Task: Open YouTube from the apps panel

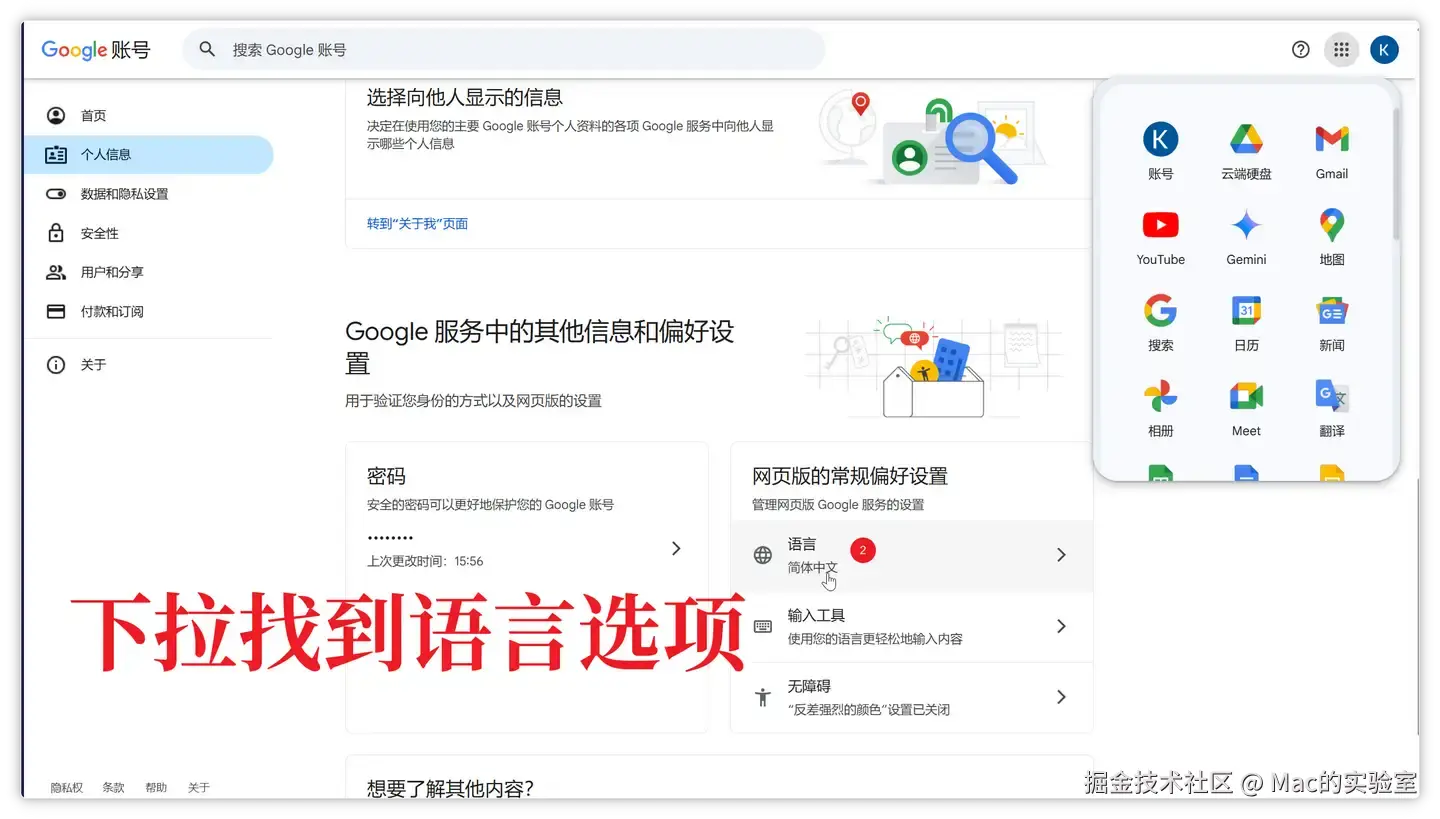Action: tap(1160, 237)
